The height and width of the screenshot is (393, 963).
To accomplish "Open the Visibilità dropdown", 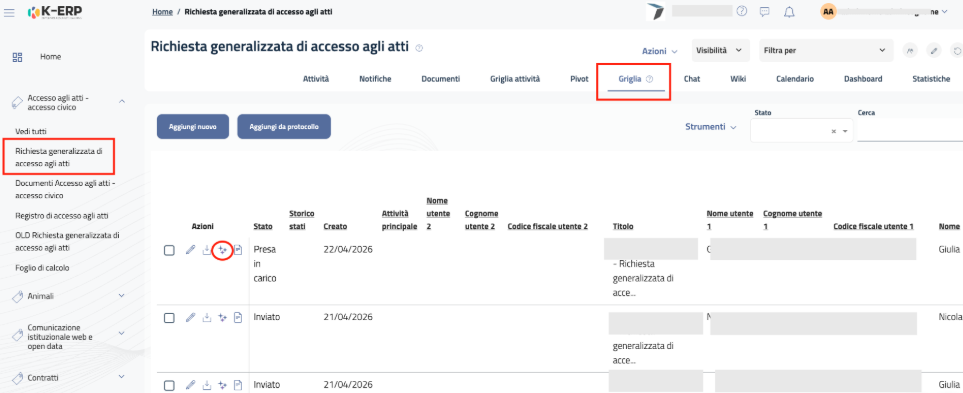I will tap(720, 50).
